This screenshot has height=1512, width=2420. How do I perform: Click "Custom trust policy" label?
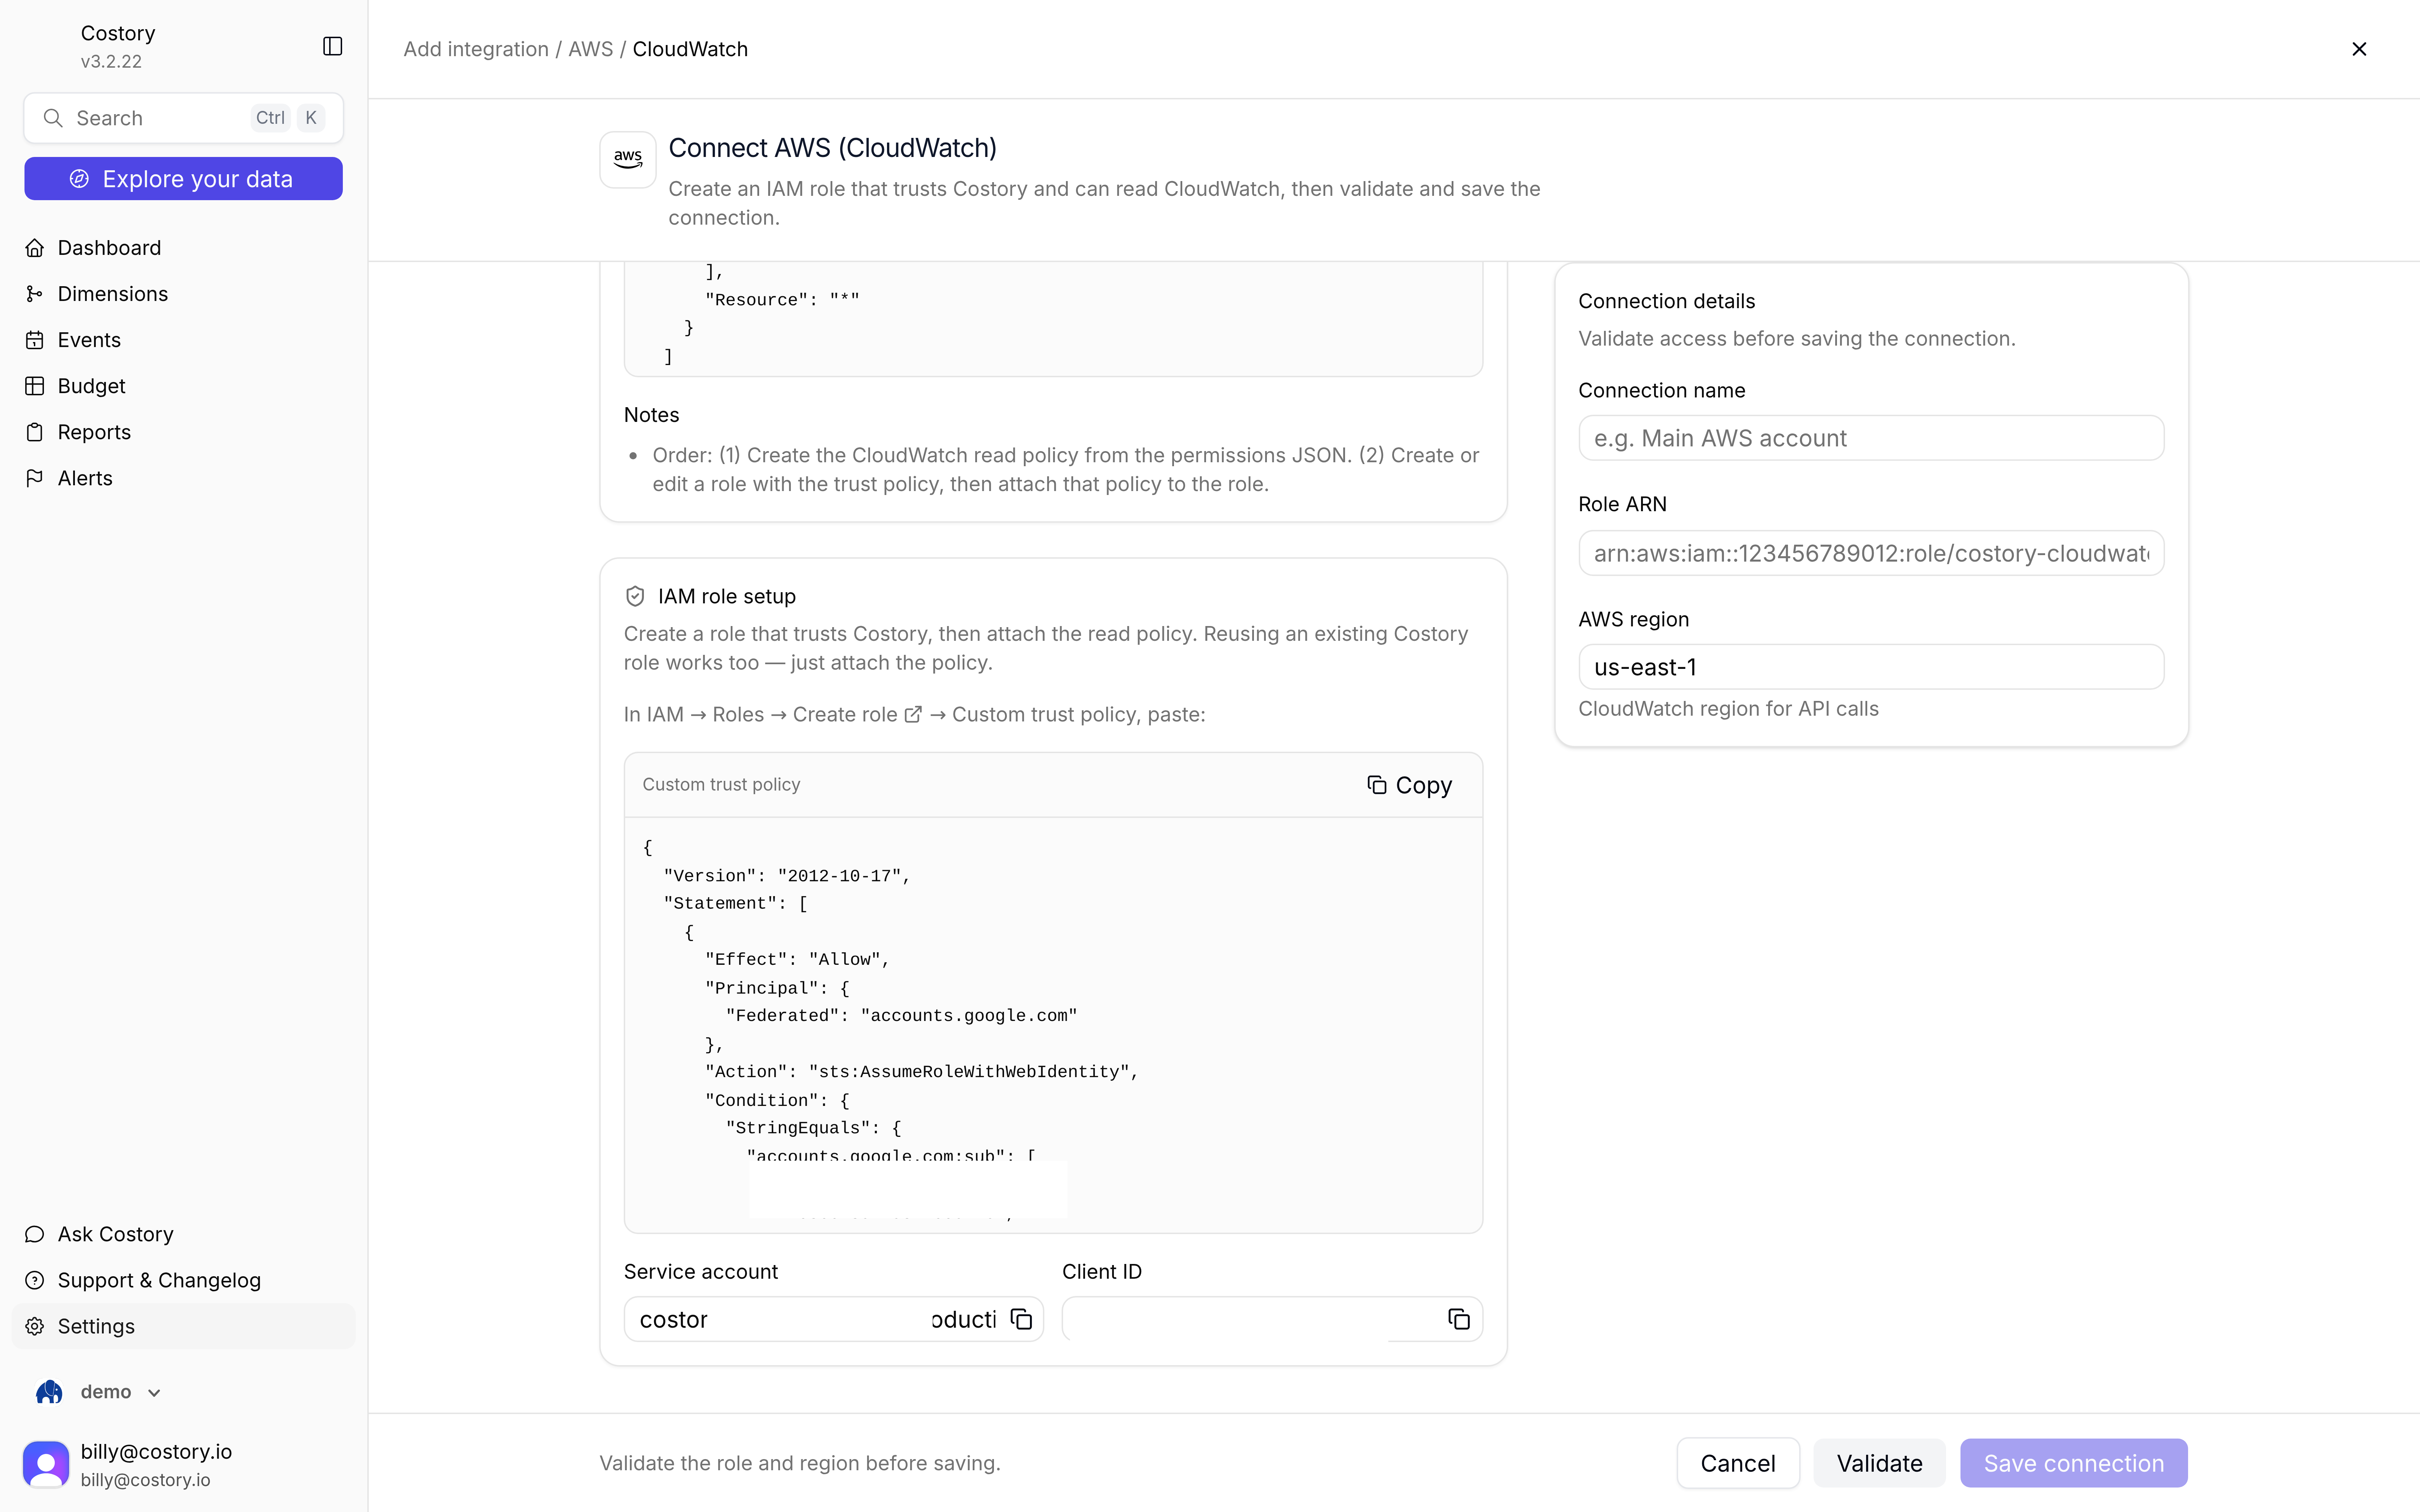click(721, 785)
